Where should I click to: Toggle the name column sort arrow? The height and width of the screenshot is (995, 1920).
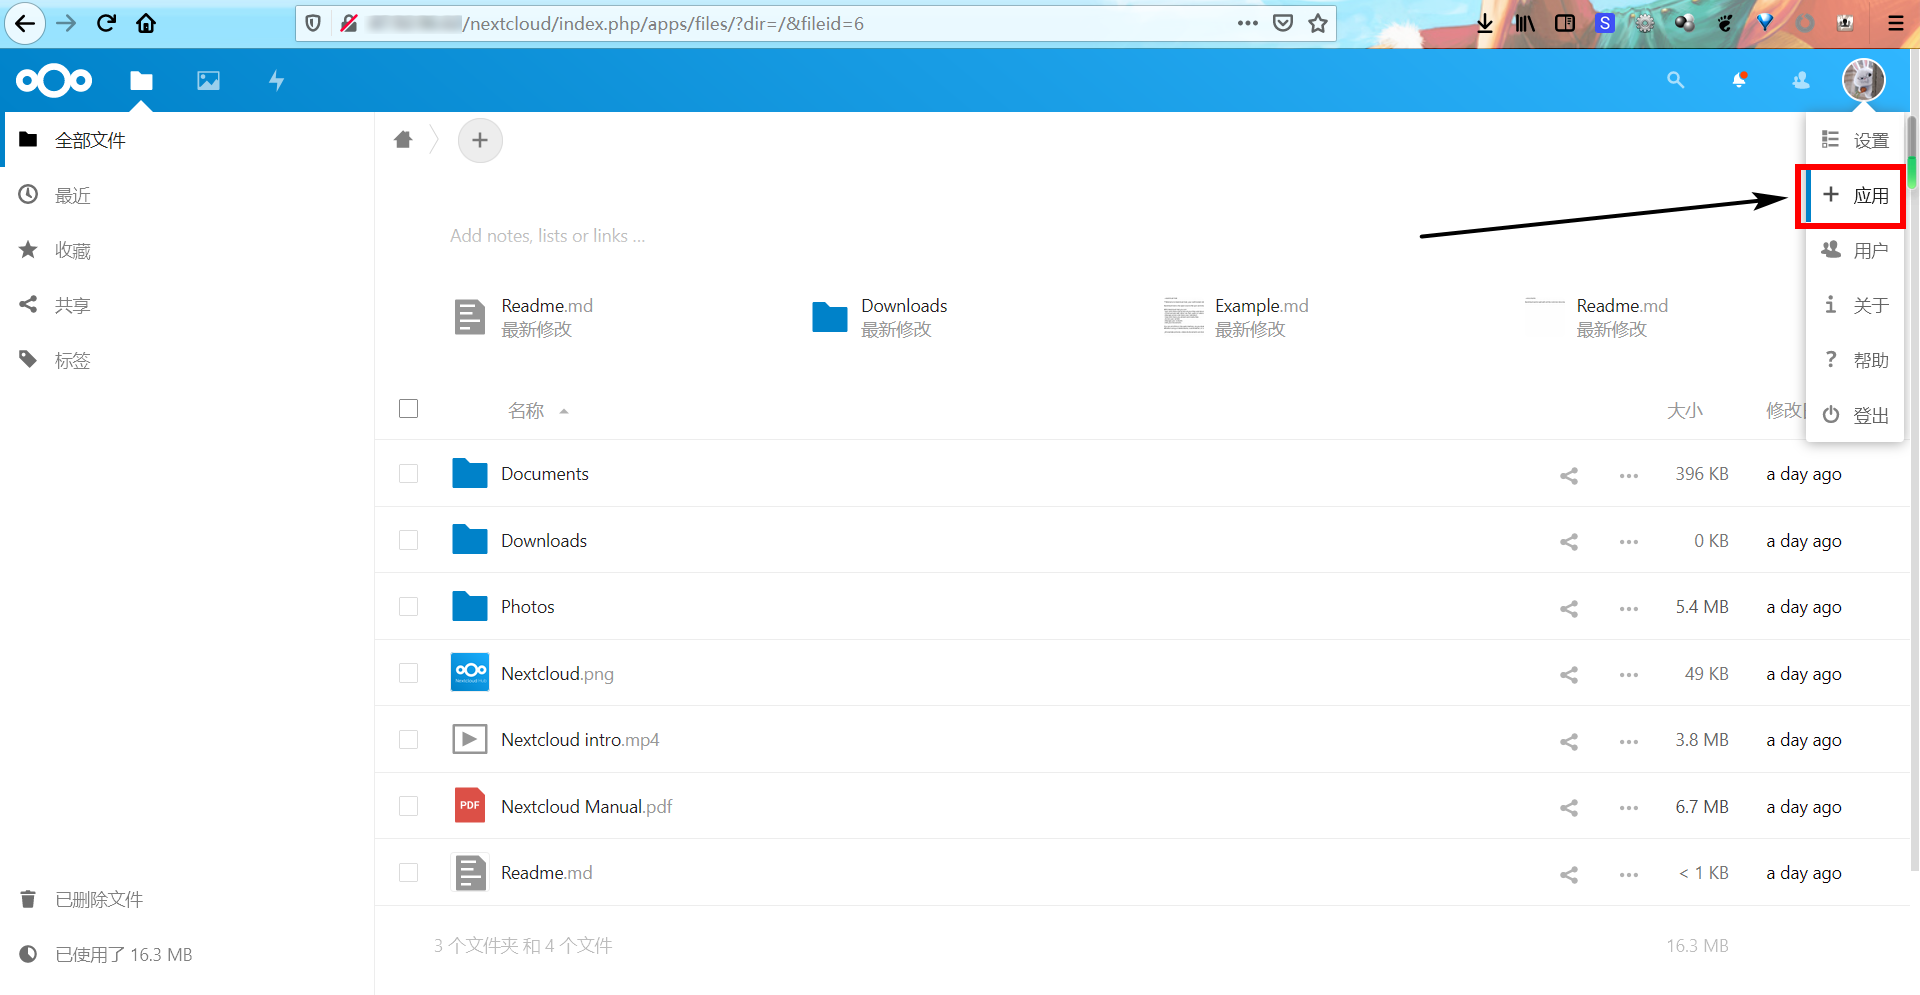pos(563,410)
